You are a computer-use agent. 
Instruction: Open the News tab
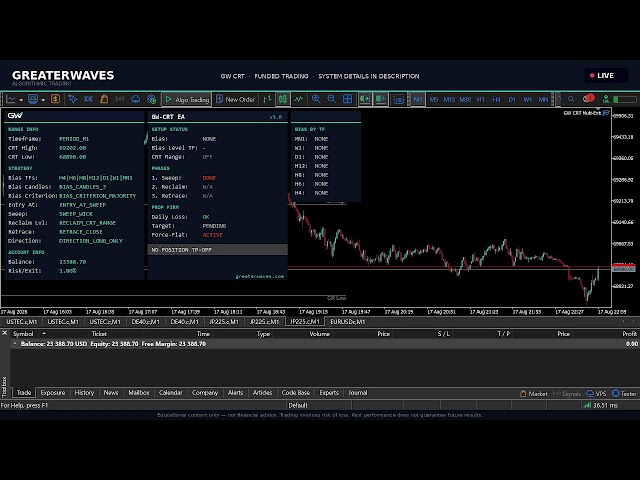point(111,393)
